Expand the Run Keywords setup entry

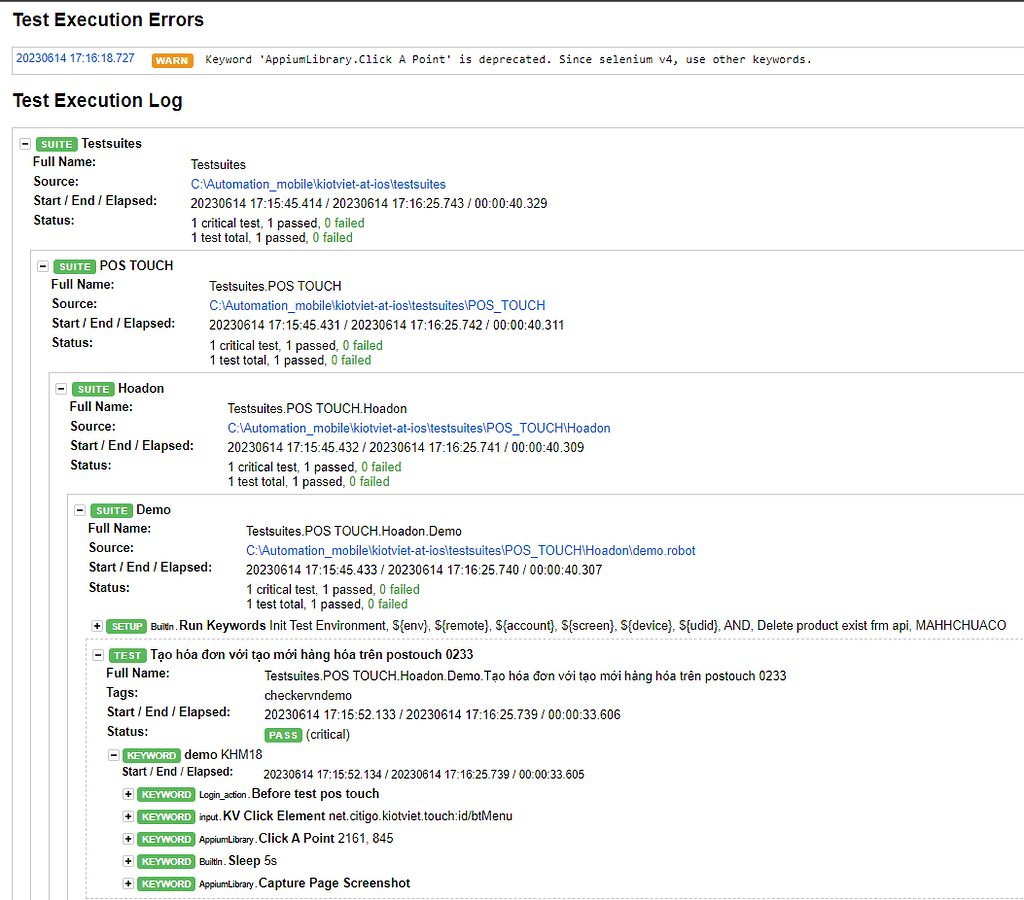pyautogui.click(x=97, y=626)
